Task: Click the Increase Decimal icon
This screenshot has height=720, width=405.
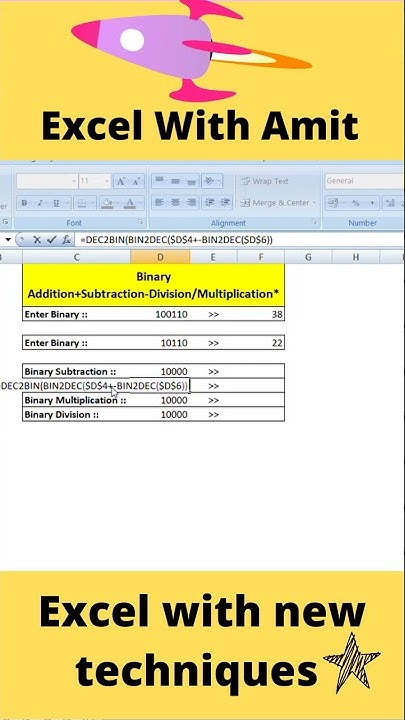Action: (x=391, y=203)
